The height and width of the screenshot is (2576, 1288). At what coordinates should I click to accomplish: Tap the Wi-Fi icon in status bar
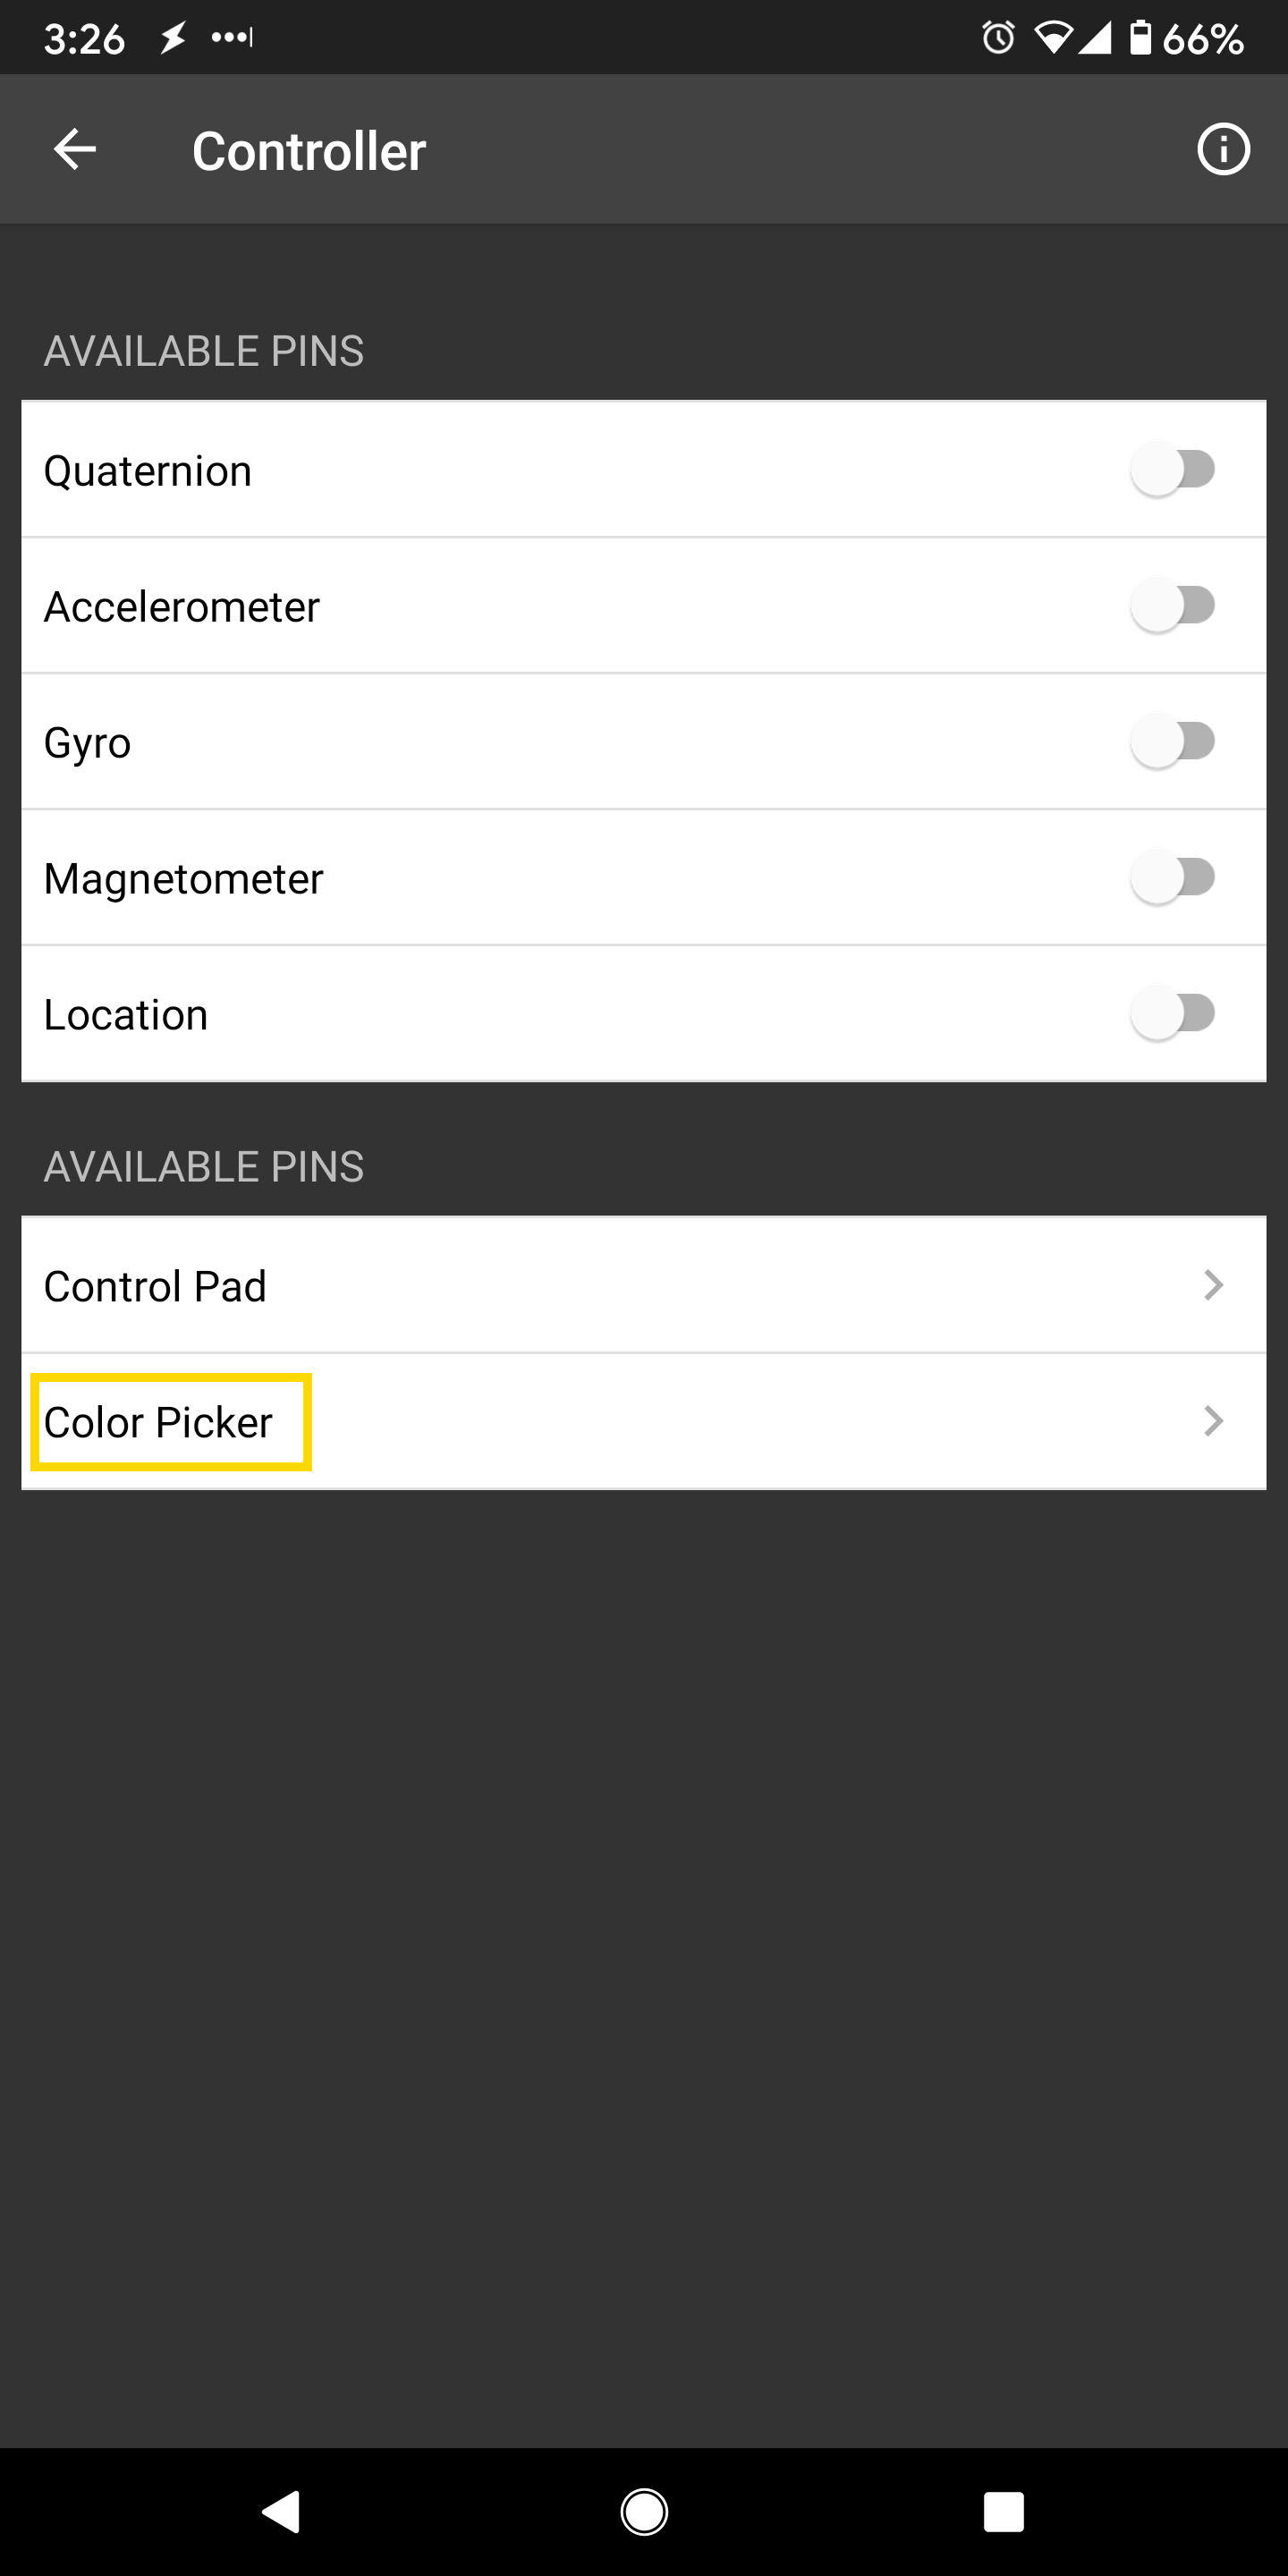click(1052, 38)
